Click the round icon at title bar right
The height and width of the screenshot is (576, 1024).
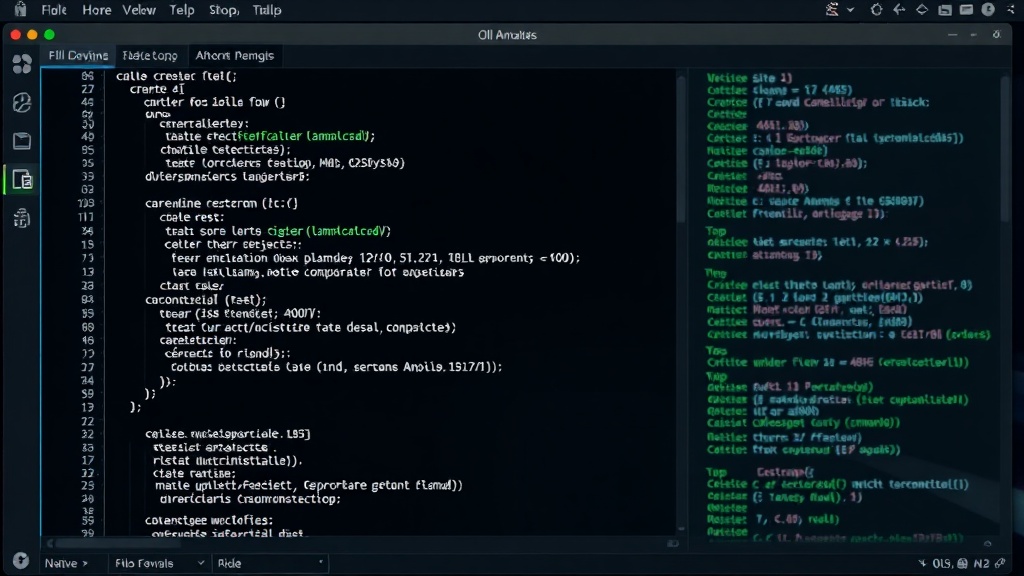(997, 35)
